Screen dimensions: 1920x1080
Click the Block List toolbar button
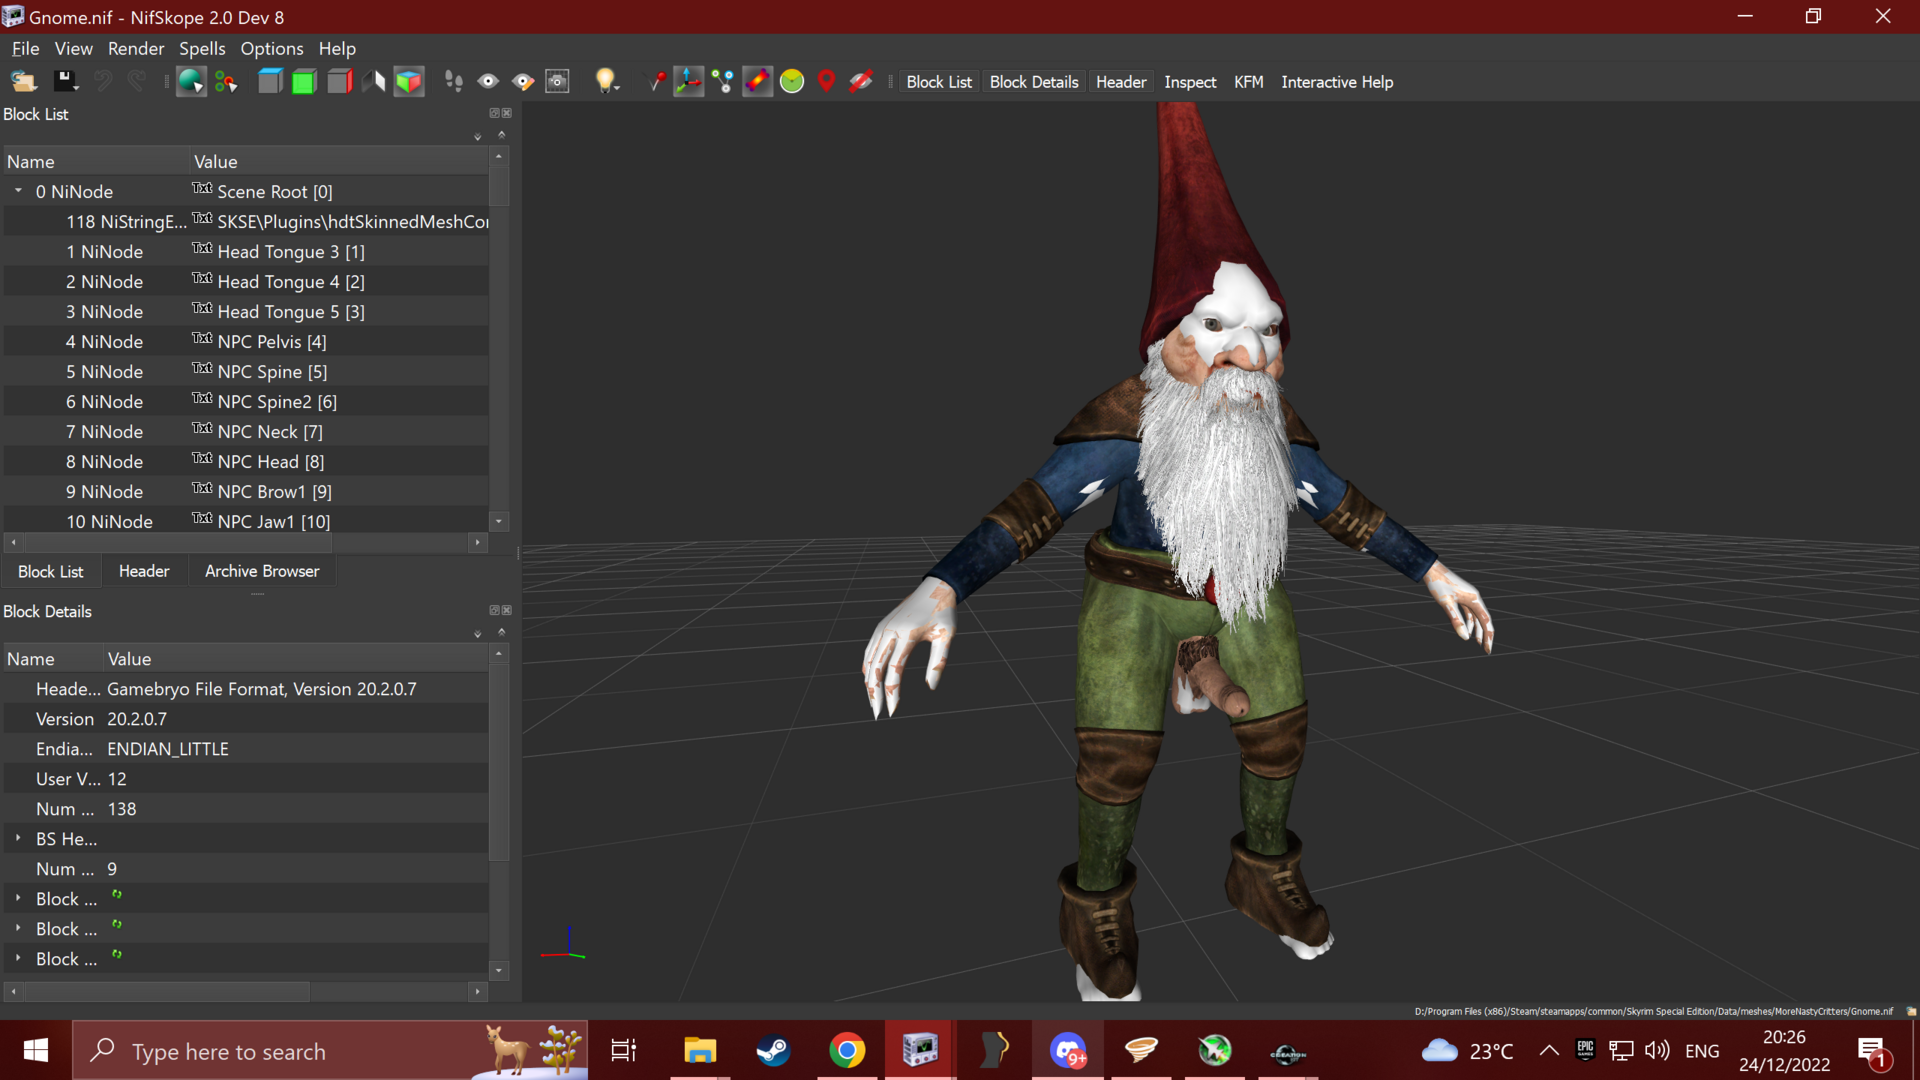point(939,82)
